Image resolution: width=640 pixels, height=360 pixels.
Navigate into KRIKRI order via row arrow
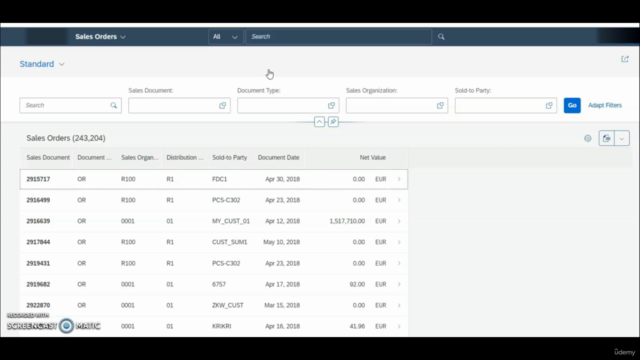tap(399, 326)
